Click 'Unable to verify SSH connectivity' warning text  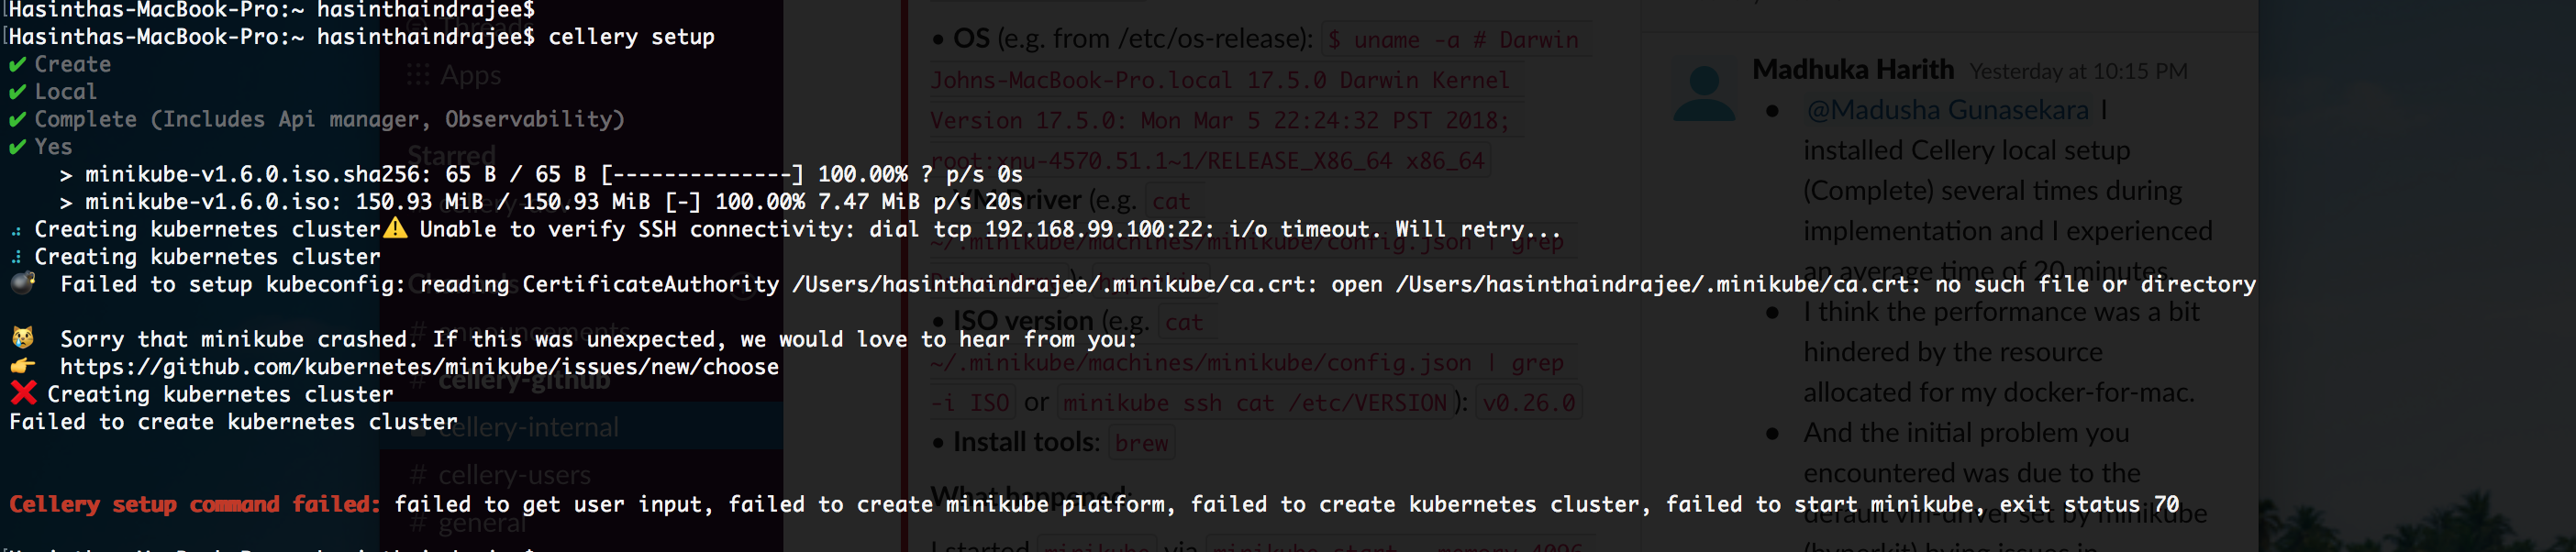click(989, 229)
